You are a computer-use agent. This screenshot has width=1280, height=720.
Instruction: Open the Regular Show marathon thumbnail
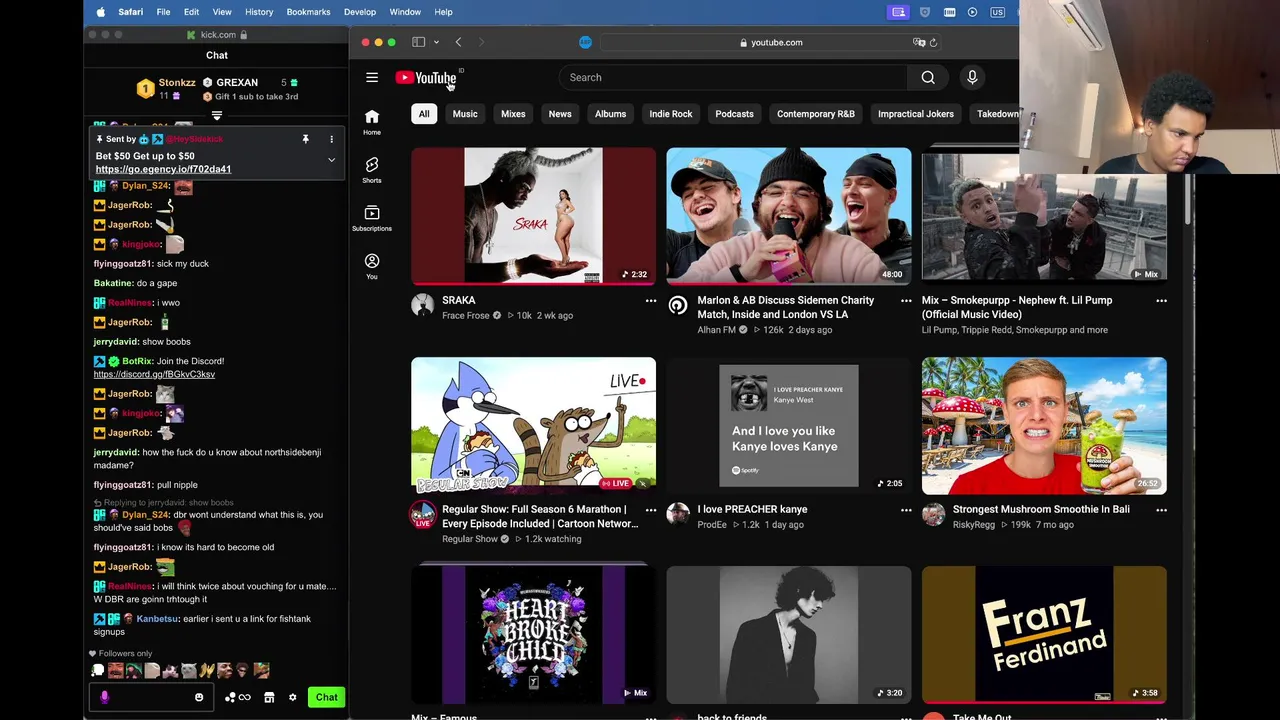pyautogui.click(x=534, y=425)
